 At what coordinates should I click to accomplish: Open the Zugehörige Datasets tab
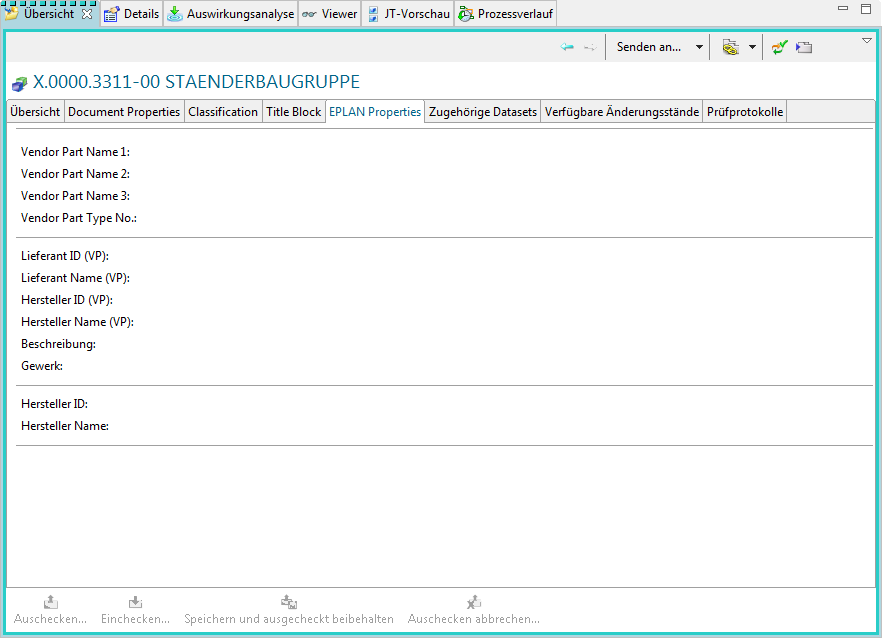coord(482,112)
